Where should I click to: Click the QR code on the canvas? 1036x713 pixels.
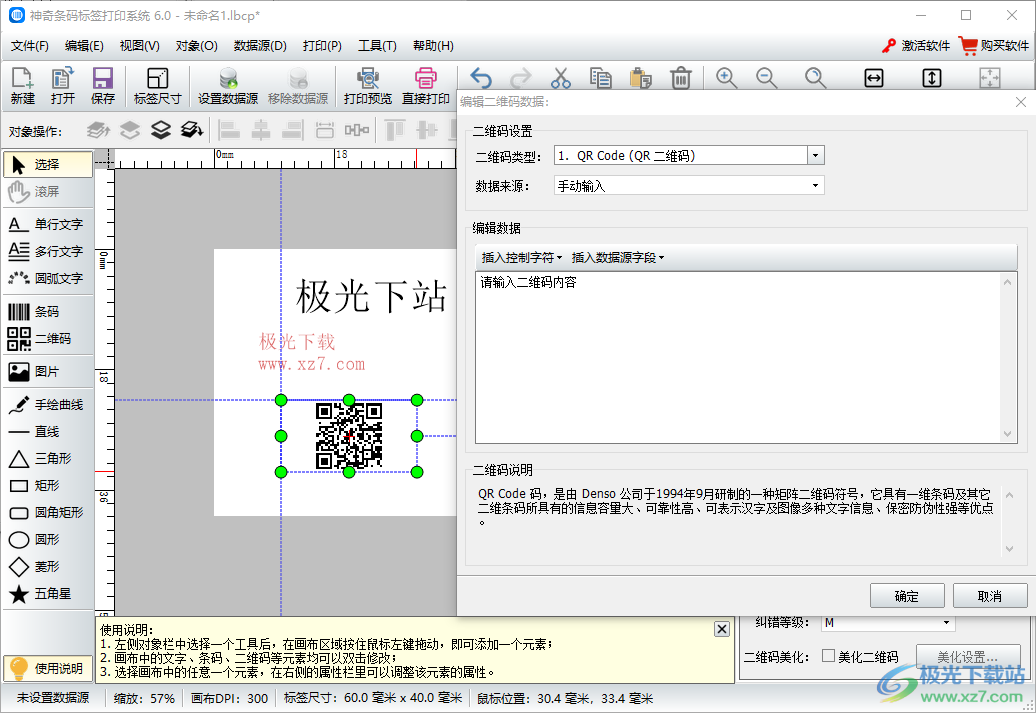coord(349,436)
